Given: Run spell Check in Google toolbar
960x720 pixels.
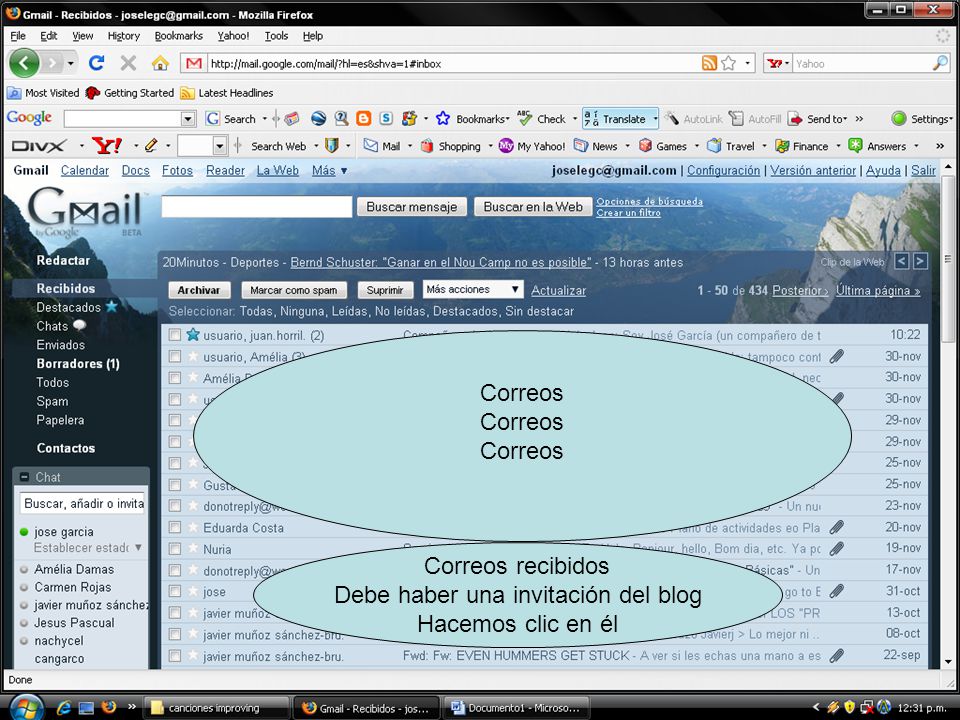Looking at the screenshot, I should (542, 119).
